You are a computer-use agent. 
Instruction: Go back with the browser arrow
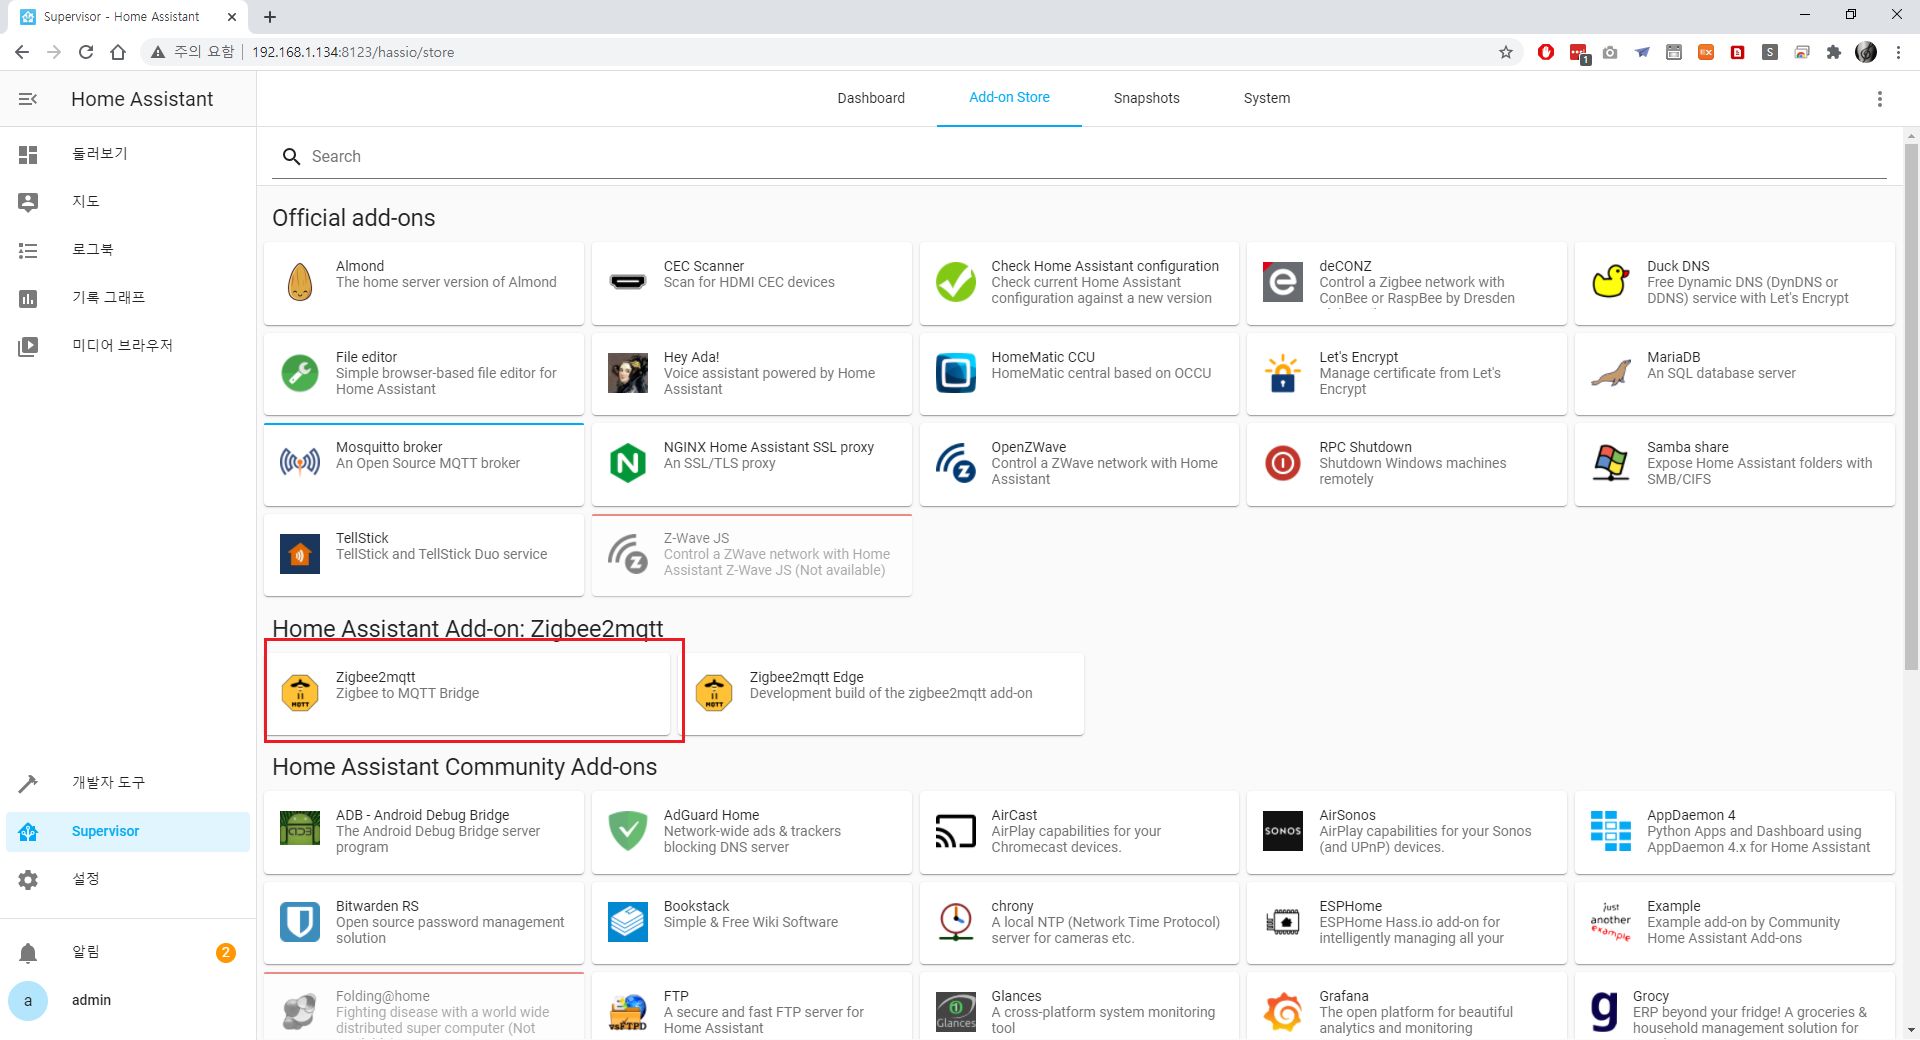pyautogui.click(x=22, y=52)
